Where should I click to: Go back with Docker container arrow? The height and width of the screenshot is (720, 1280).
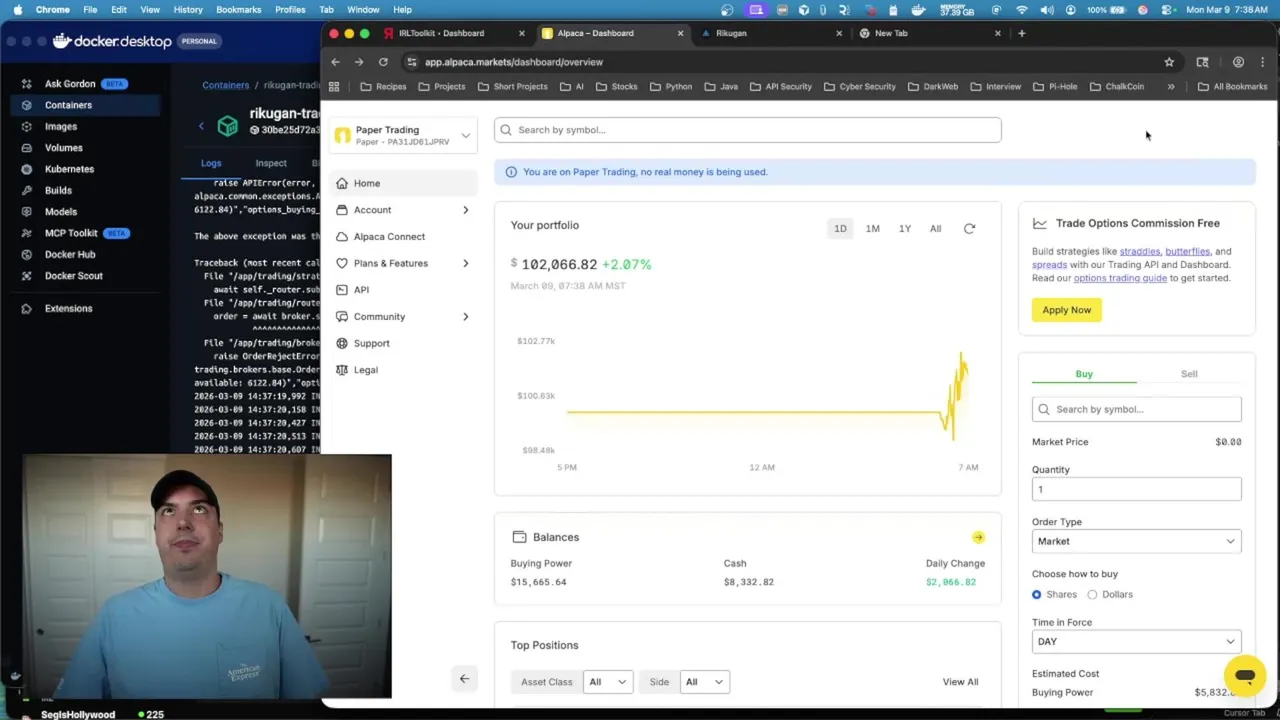201,126
